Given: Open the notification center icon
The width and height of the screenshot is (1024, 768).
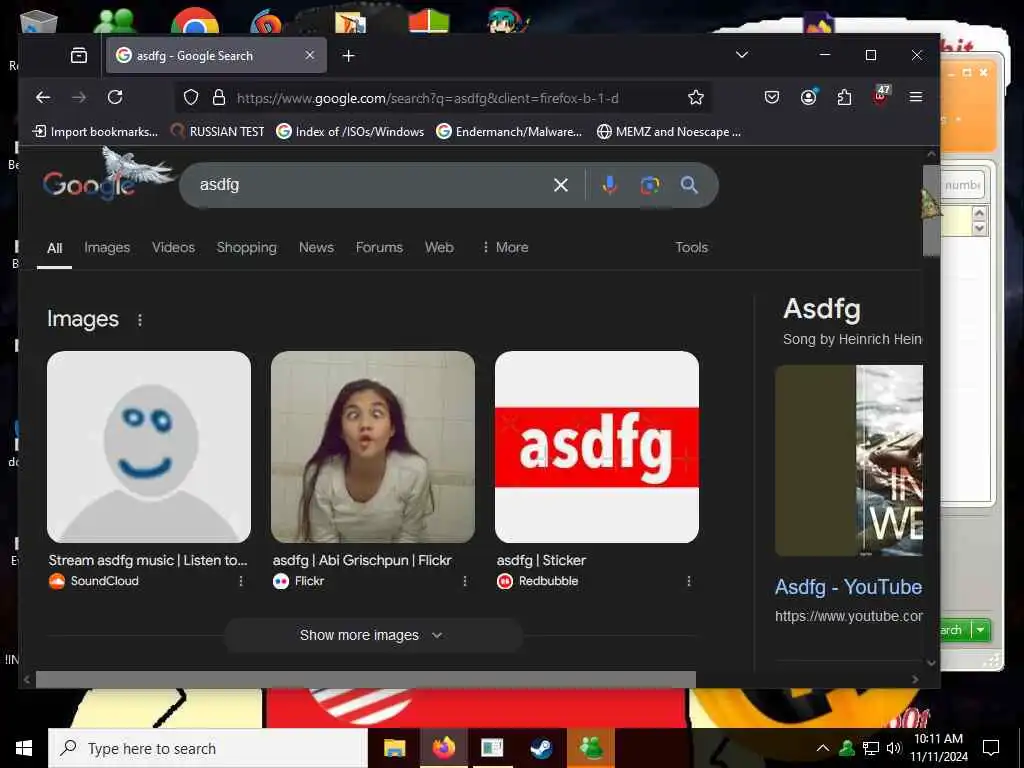Looking at the screenshot, I should click(x=991, y=748).
